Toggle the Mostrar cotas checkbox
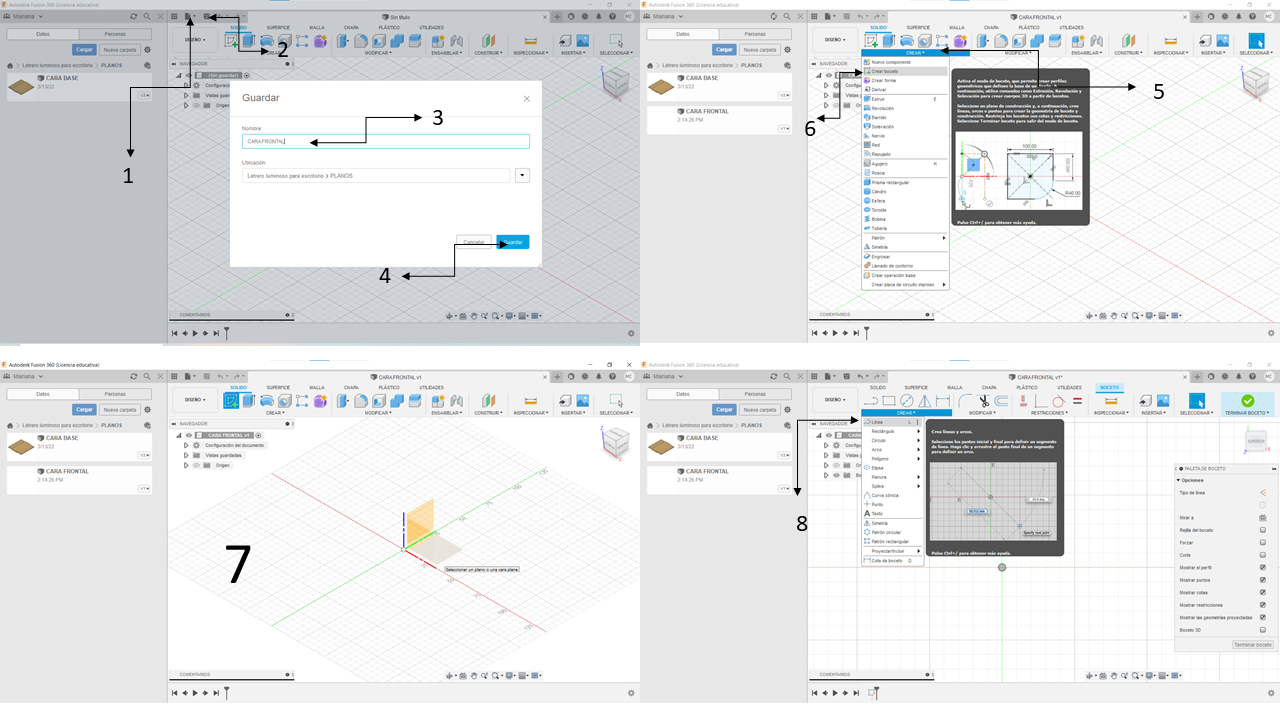Image resolution: width=1280 pixels, height=720 pixels. coord(1263,592)
